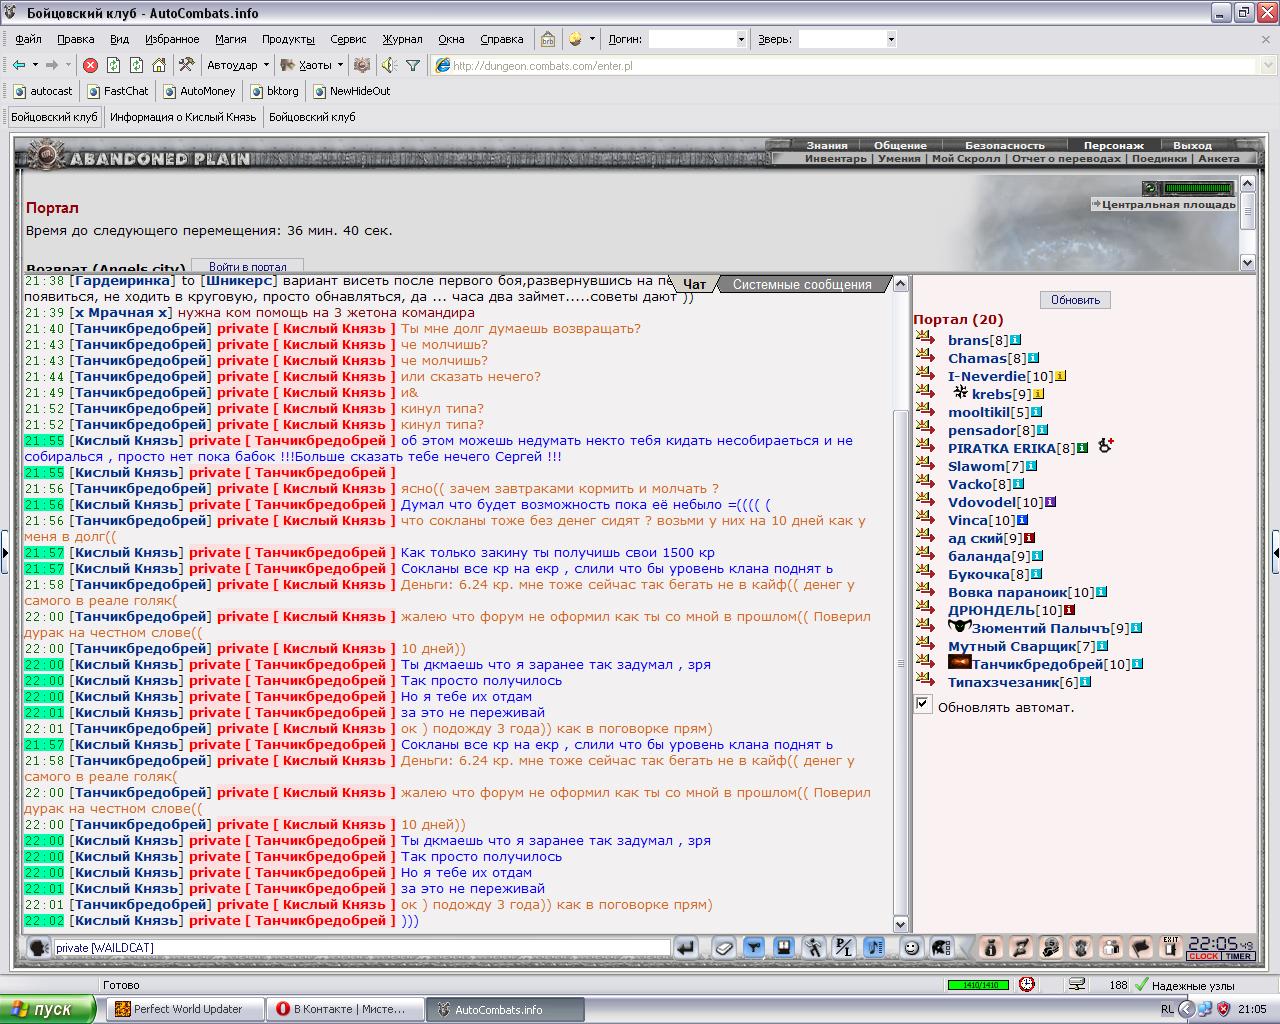
Task: Toggle the Обновлять автомат. checkbox
Action: (x=923, y=705)
